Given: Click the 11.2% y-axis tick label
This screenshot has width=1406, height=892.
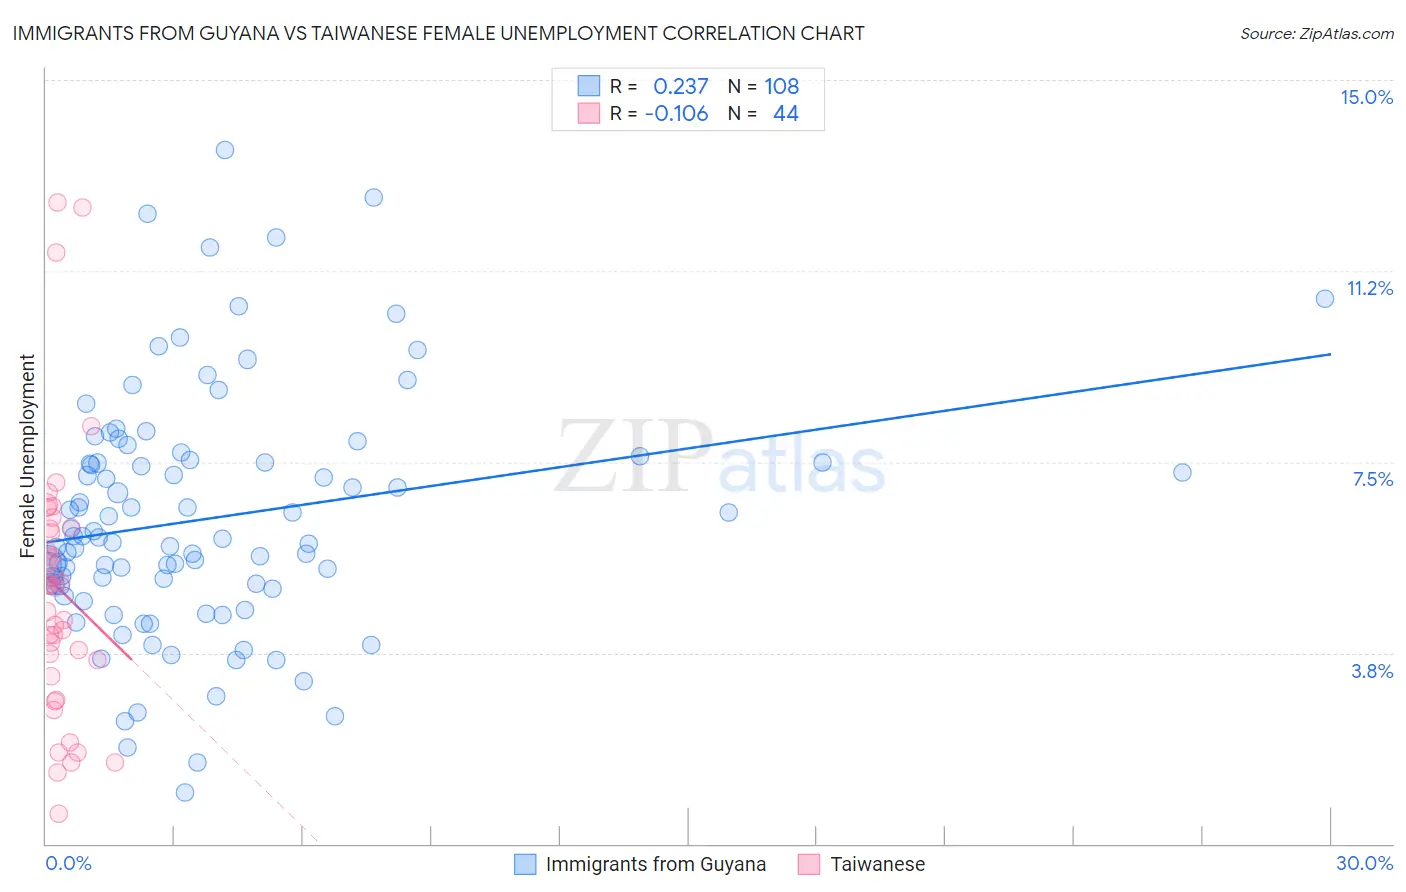Looking at the screenshot, I should point(1369,289).
